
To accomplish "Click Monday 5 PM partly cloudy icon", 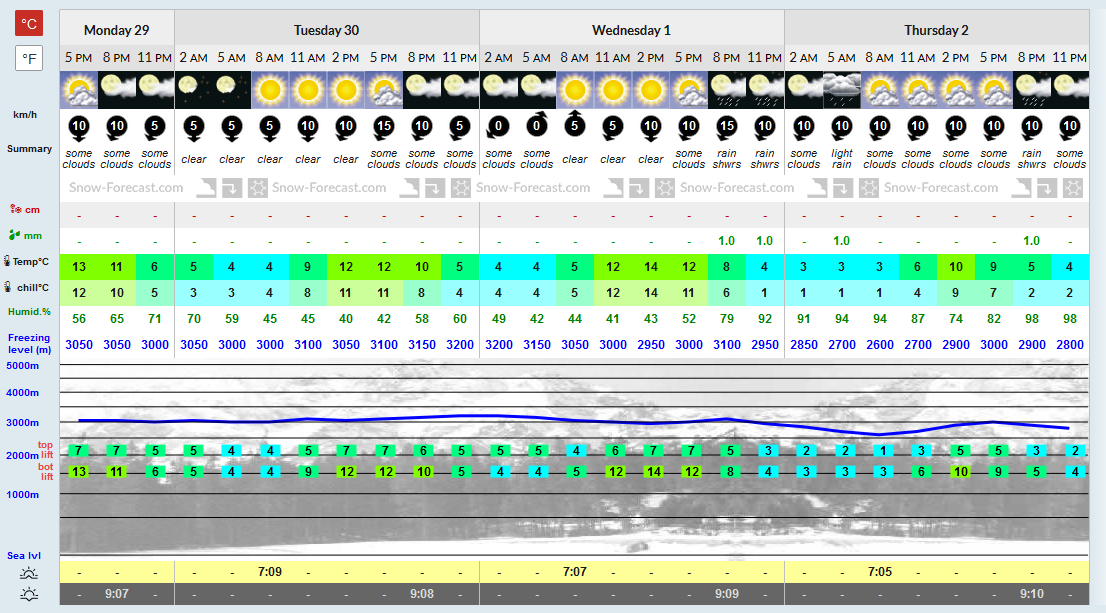I will [79, 90].
